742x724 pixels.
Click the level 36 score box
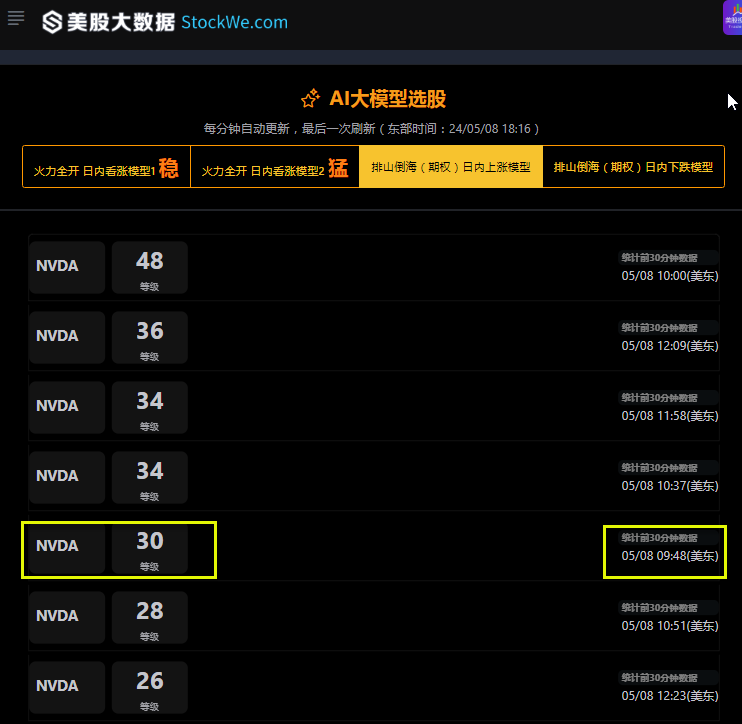point(150,337)
